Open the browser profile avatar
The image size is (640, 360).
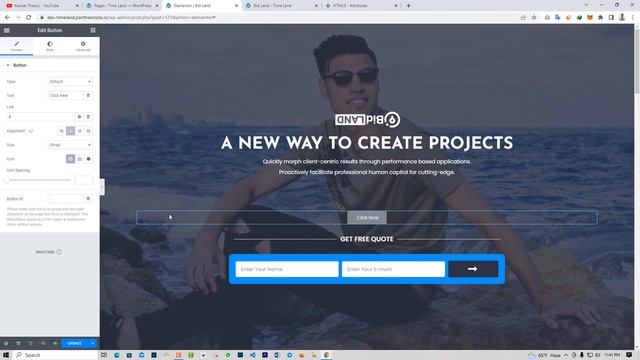pos(622,18)
